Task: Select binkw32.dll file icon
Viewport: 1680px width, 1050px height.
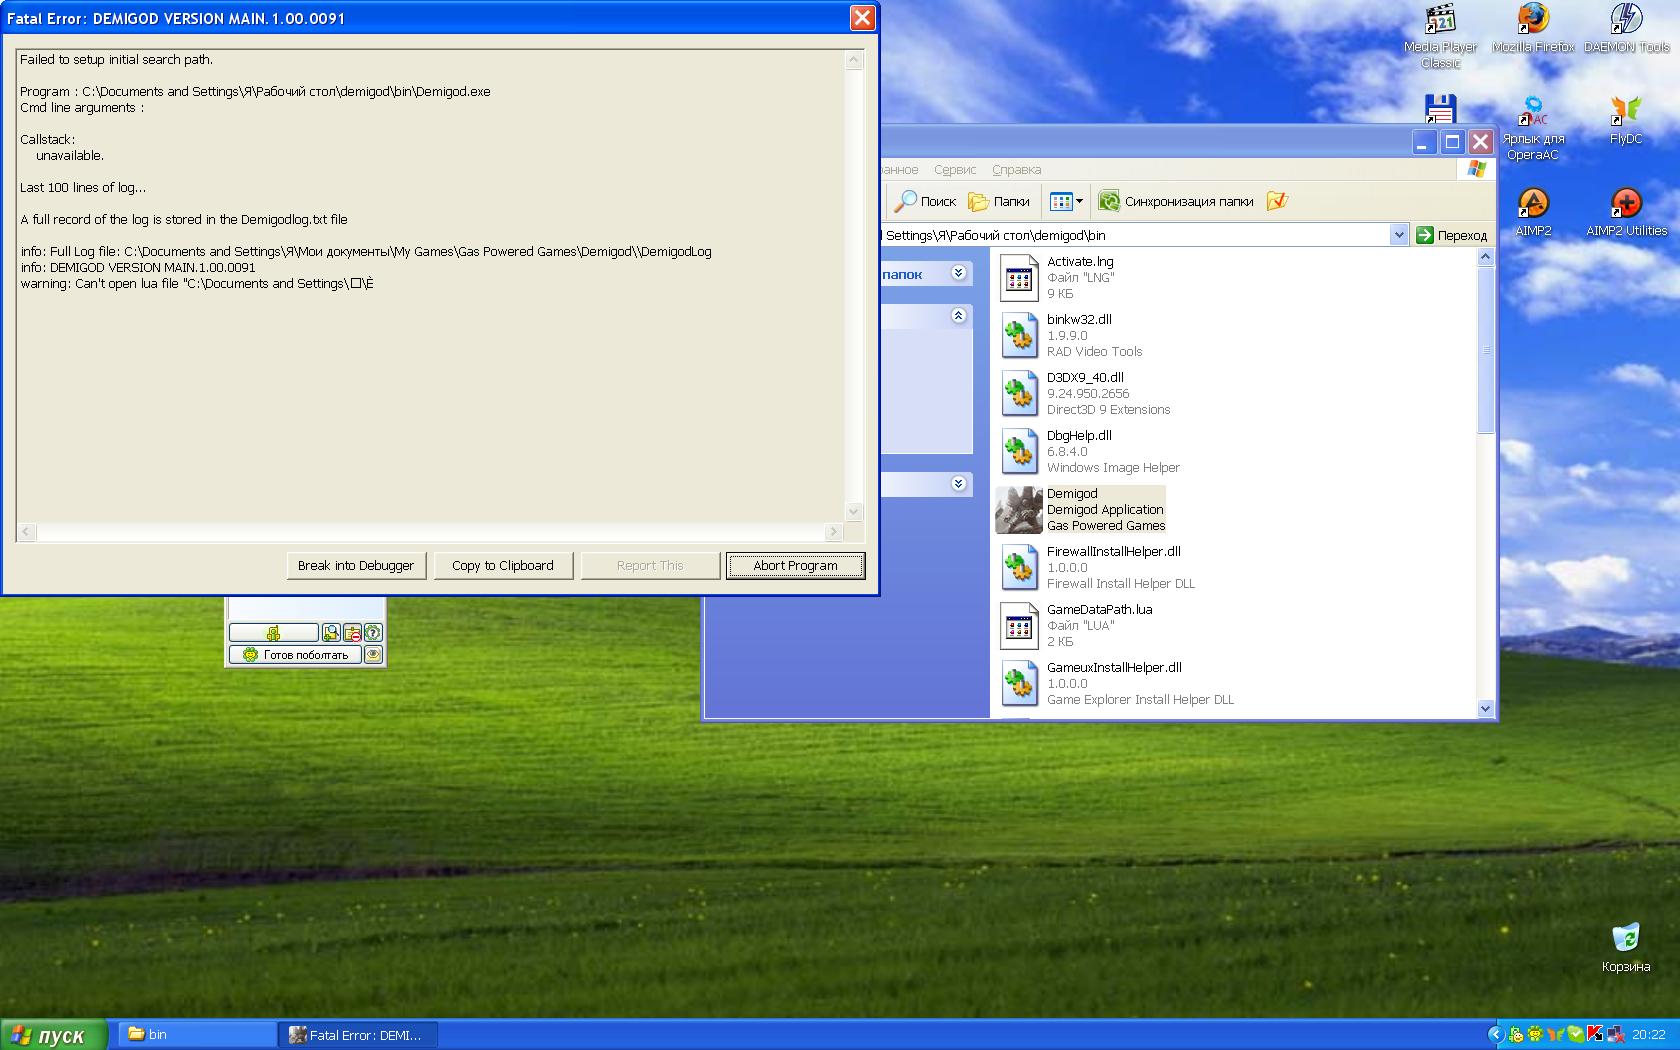Action: [x=1019, y=336]
